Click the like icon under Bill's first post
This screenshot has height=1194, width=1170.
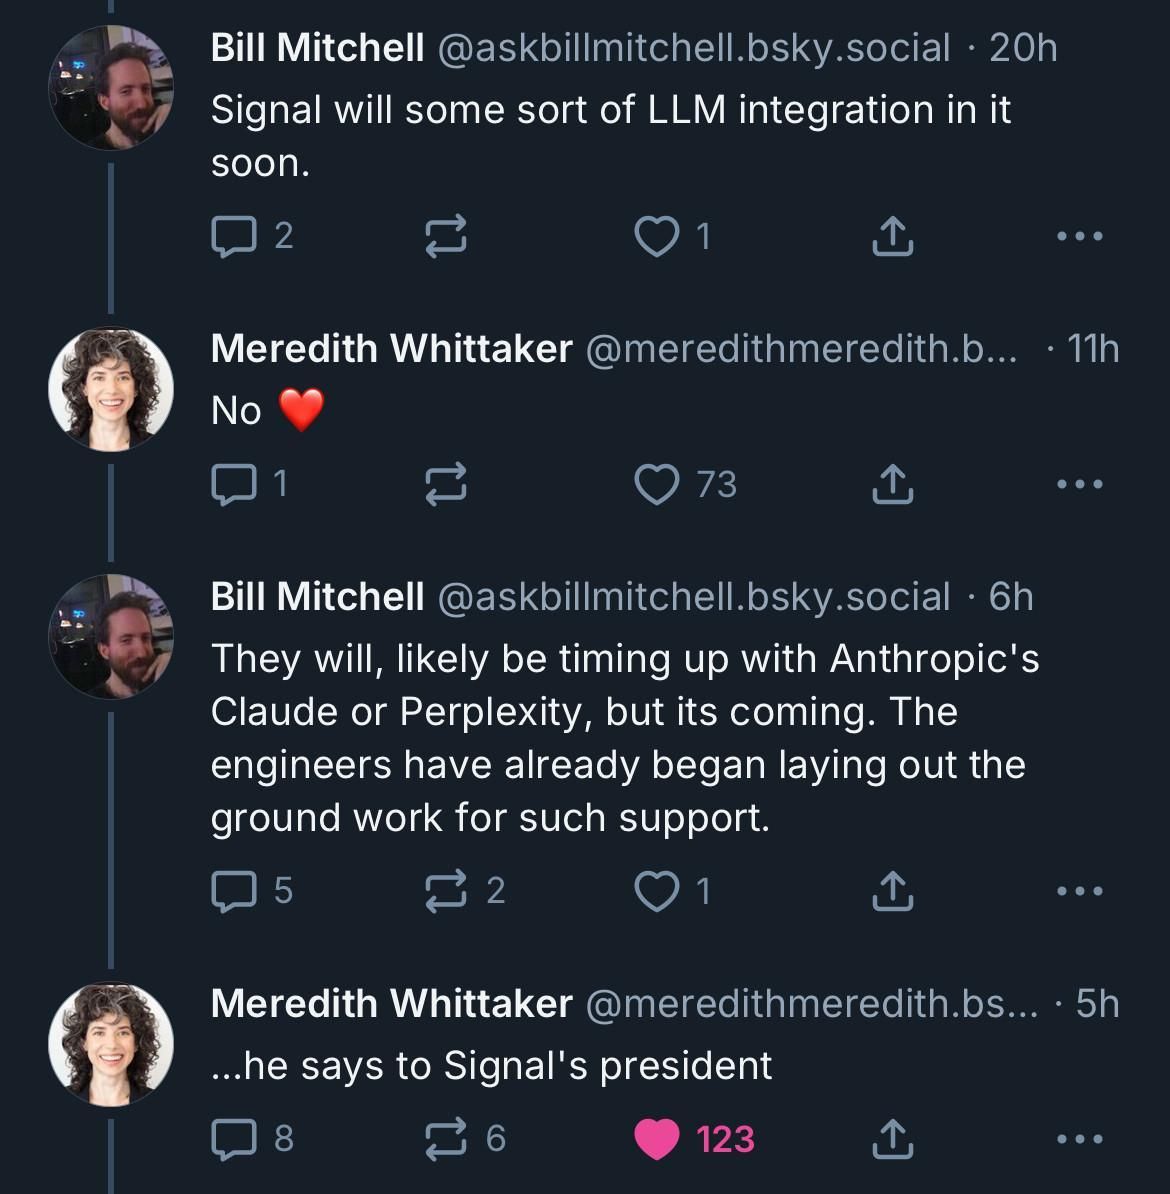click(x=659, y=236)
